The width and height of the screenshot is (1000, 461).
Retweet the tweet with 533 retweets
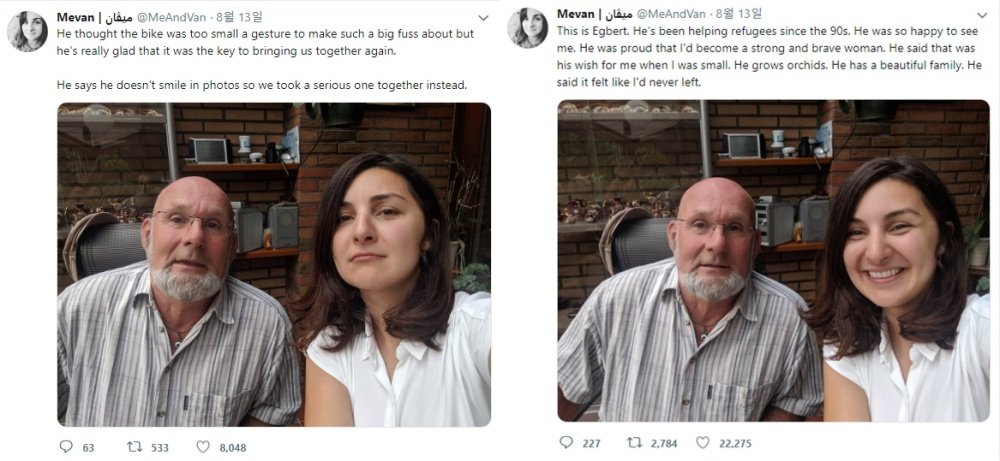pos(135,447)
